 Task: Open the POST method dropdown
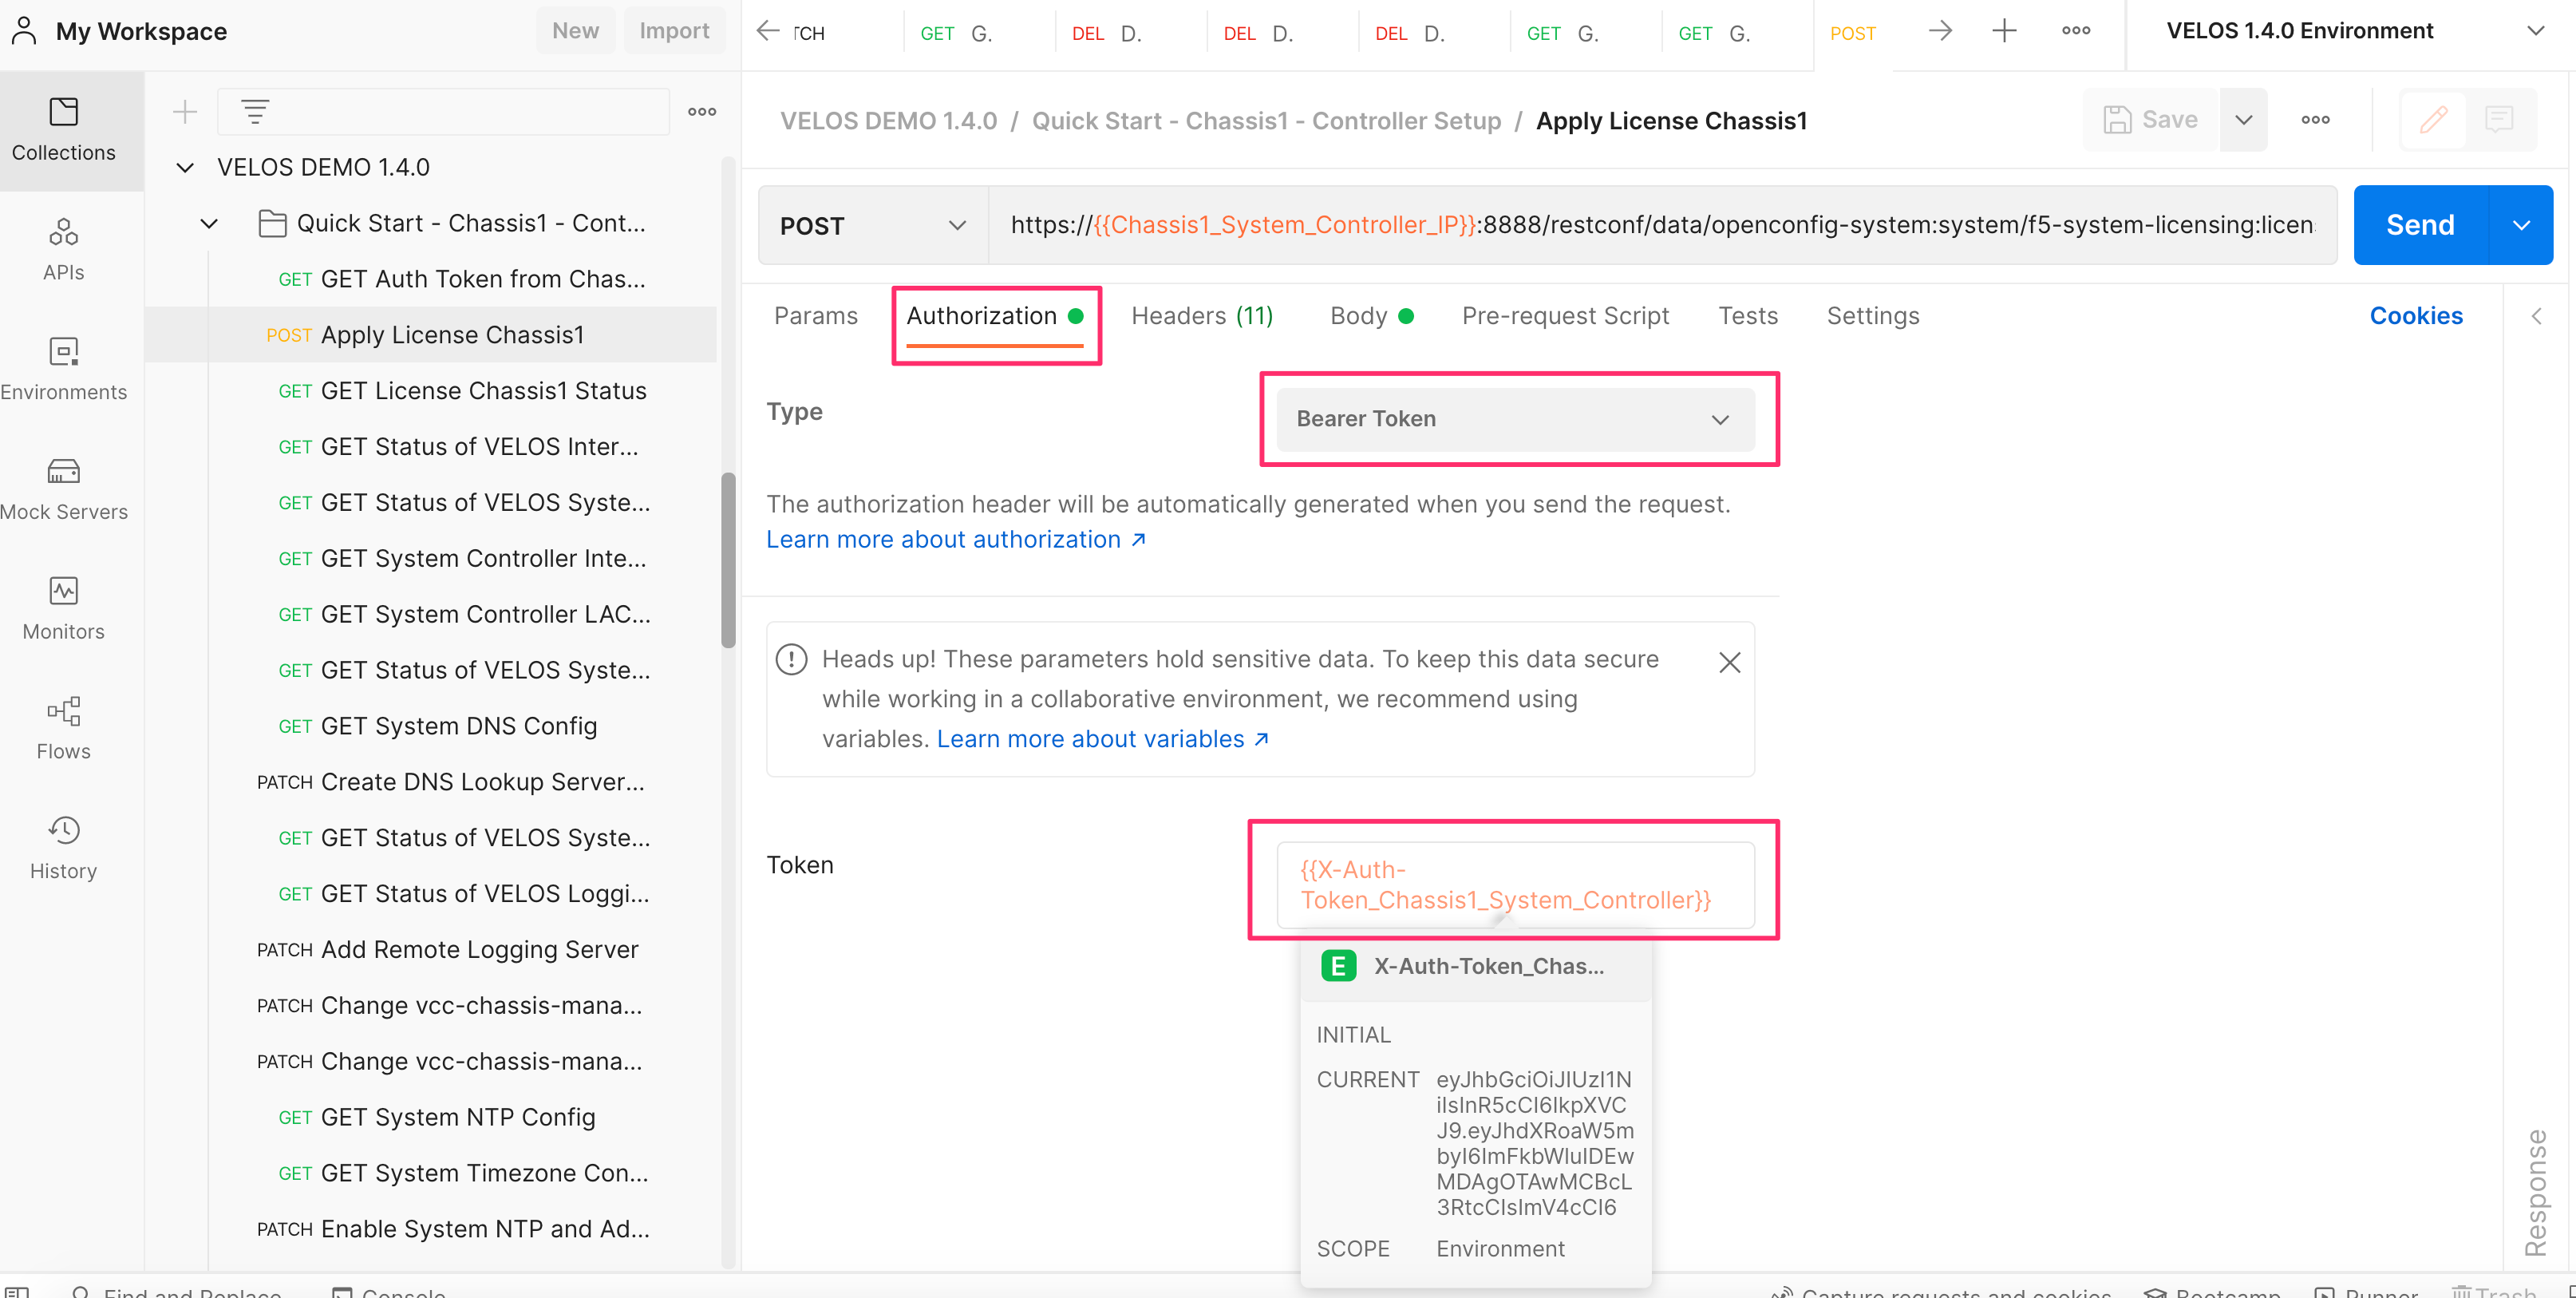click(x=872, y=226)
